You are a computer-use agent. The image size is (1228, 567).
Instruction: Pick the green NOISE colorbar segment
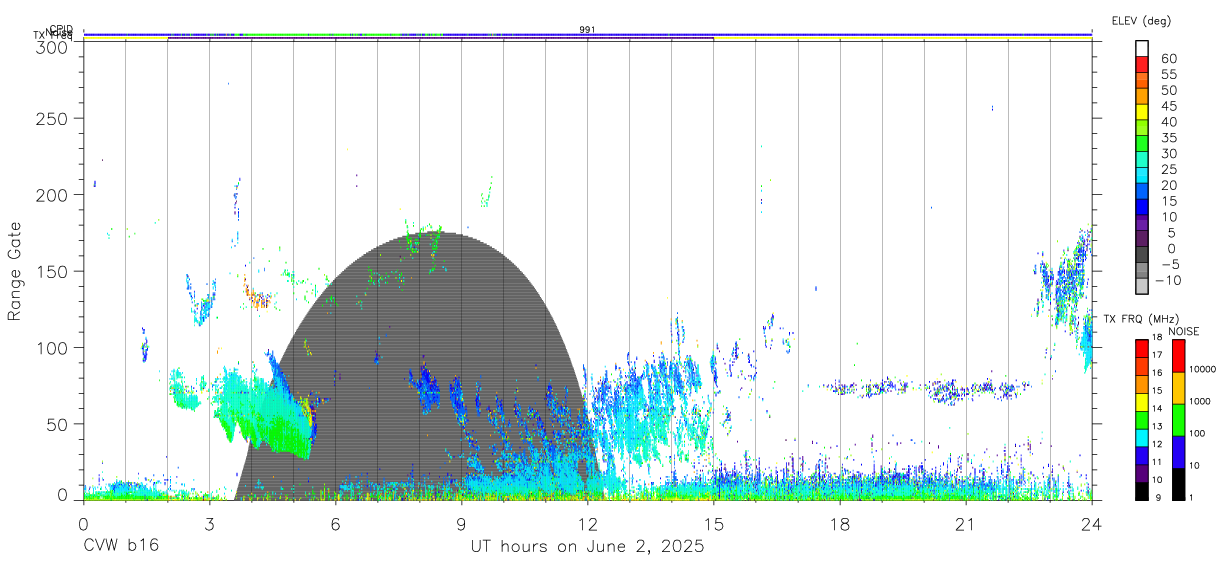tap(1178, 420)
